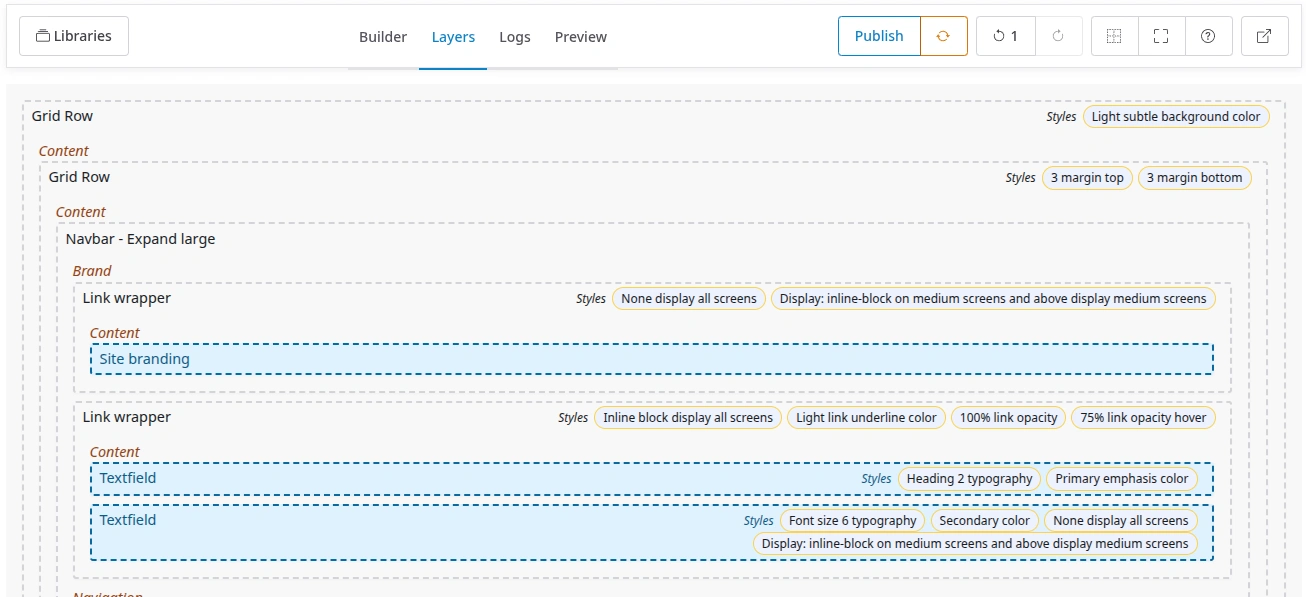Click the open in new window icon
Image resolution: width=1306 pixels, height=597 pixels.
click(1264, 36)
